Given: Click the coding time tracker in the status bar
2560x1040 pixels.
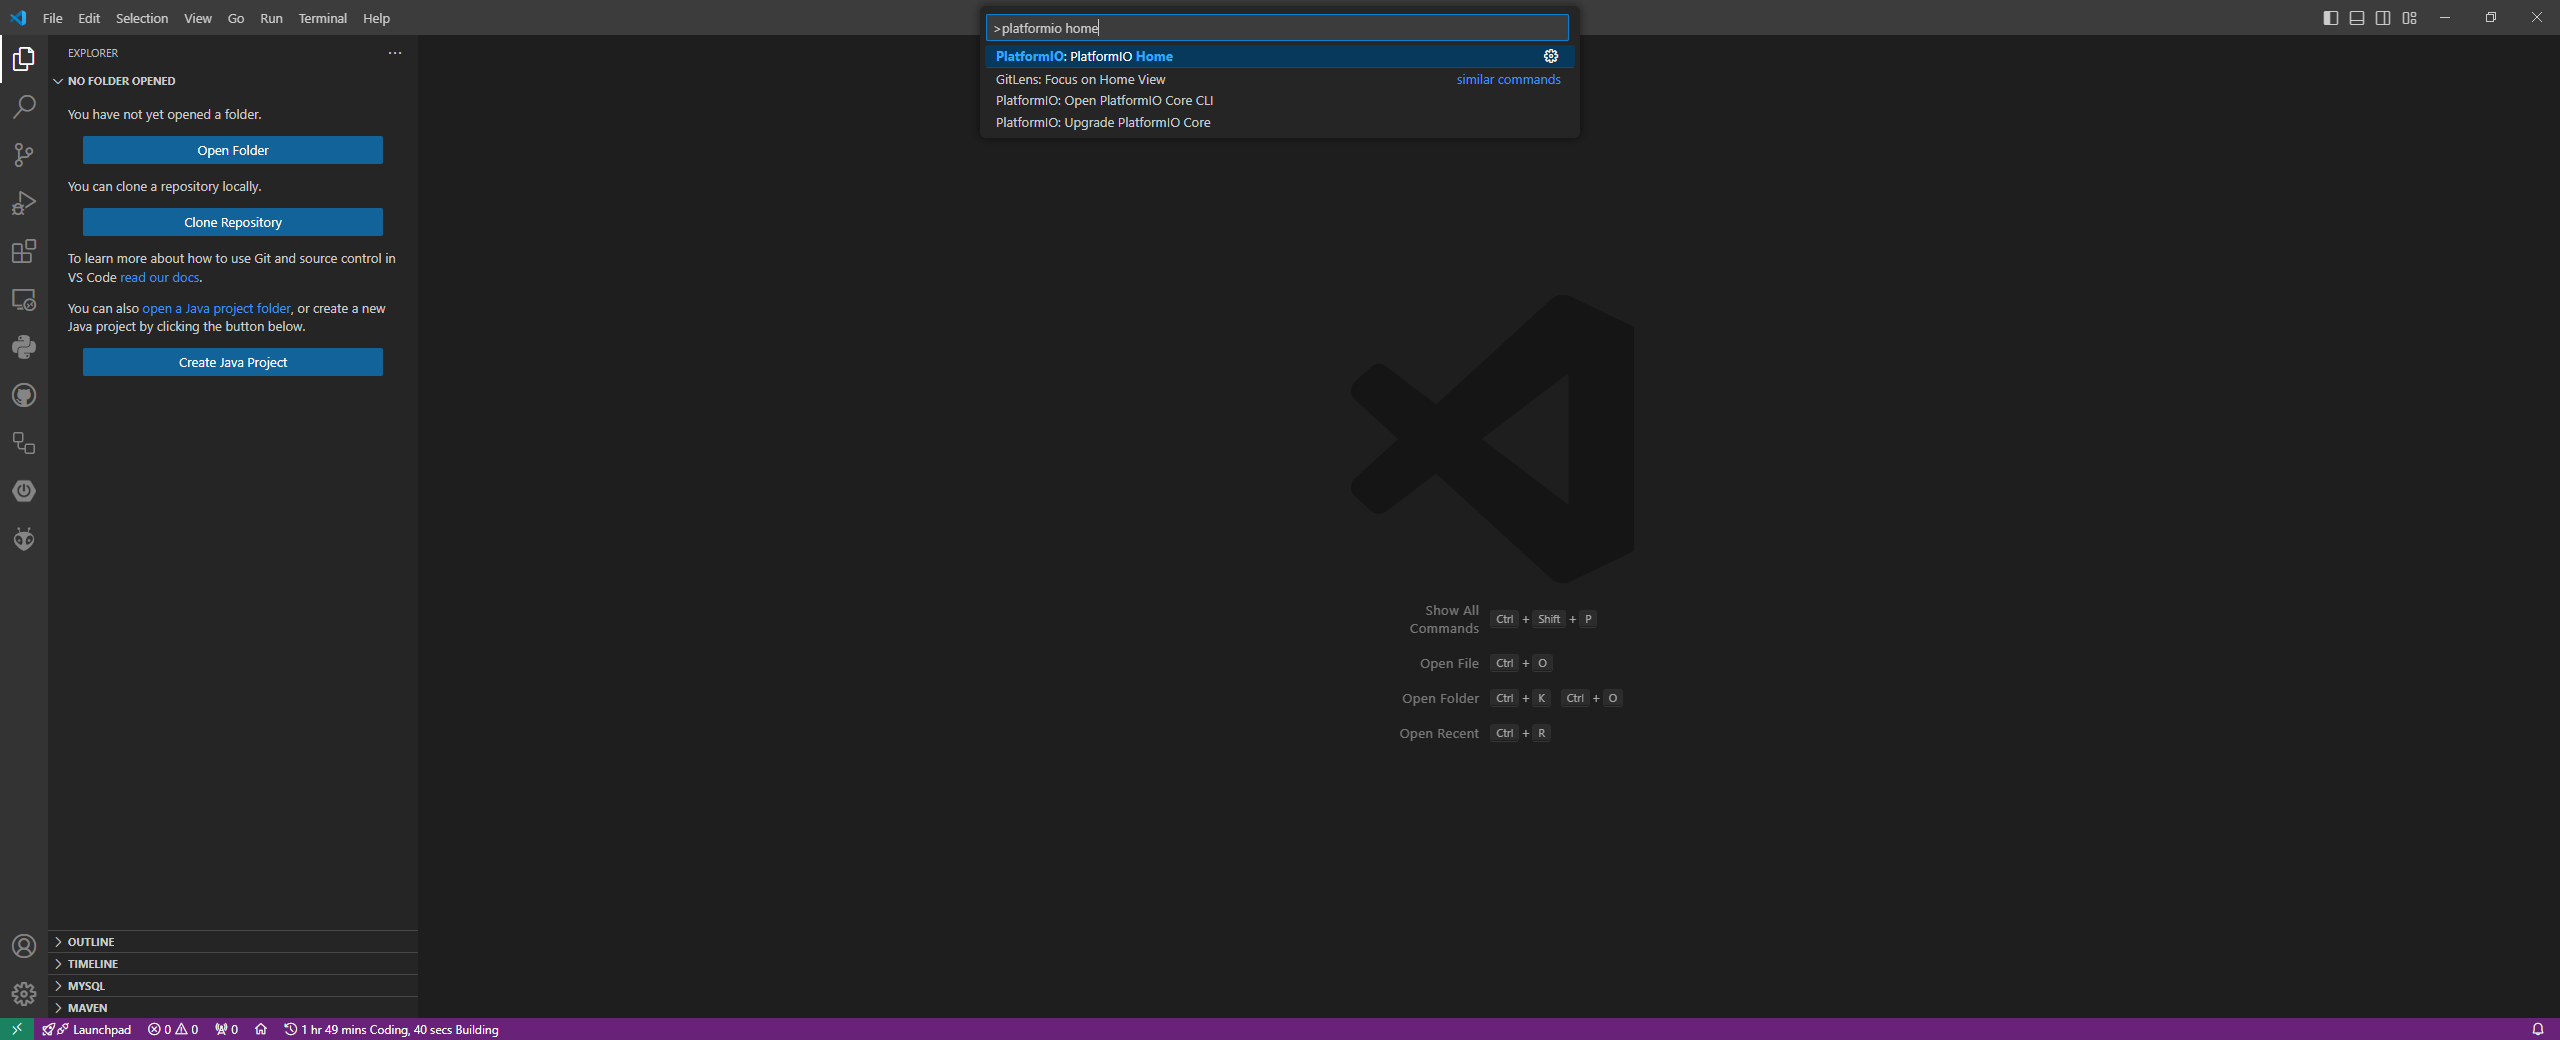Looking at the screenshot, I should pos(391,1029).
